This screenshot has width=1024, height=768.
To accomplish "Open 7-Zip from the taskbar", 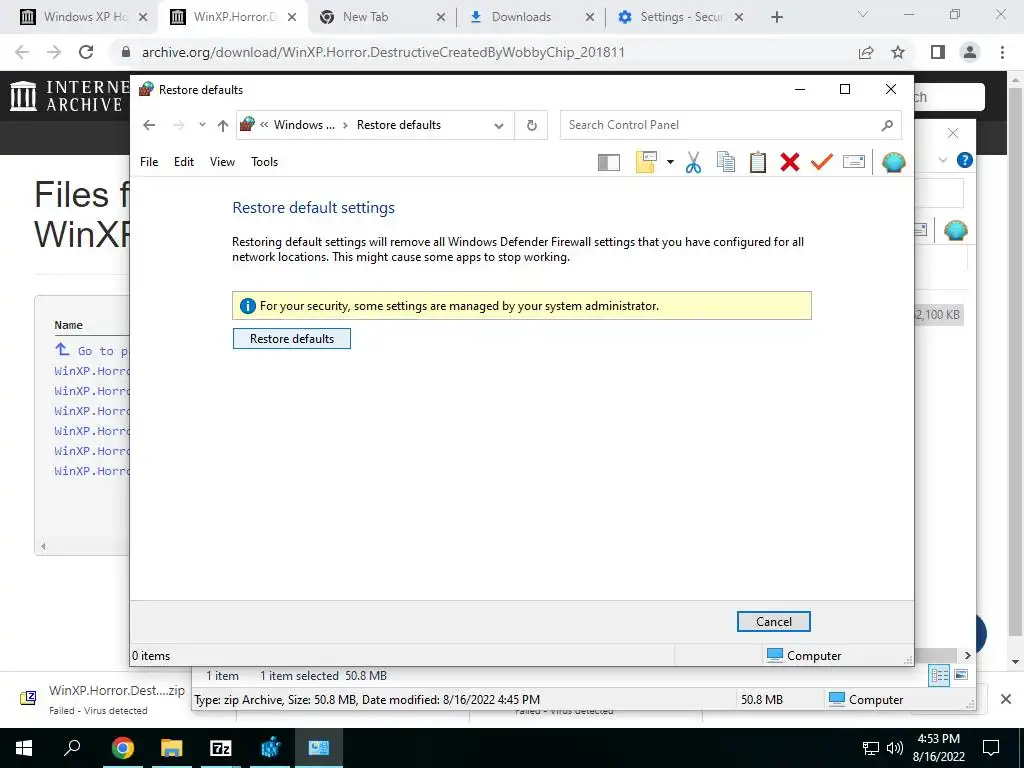I will tap(221, 748).
